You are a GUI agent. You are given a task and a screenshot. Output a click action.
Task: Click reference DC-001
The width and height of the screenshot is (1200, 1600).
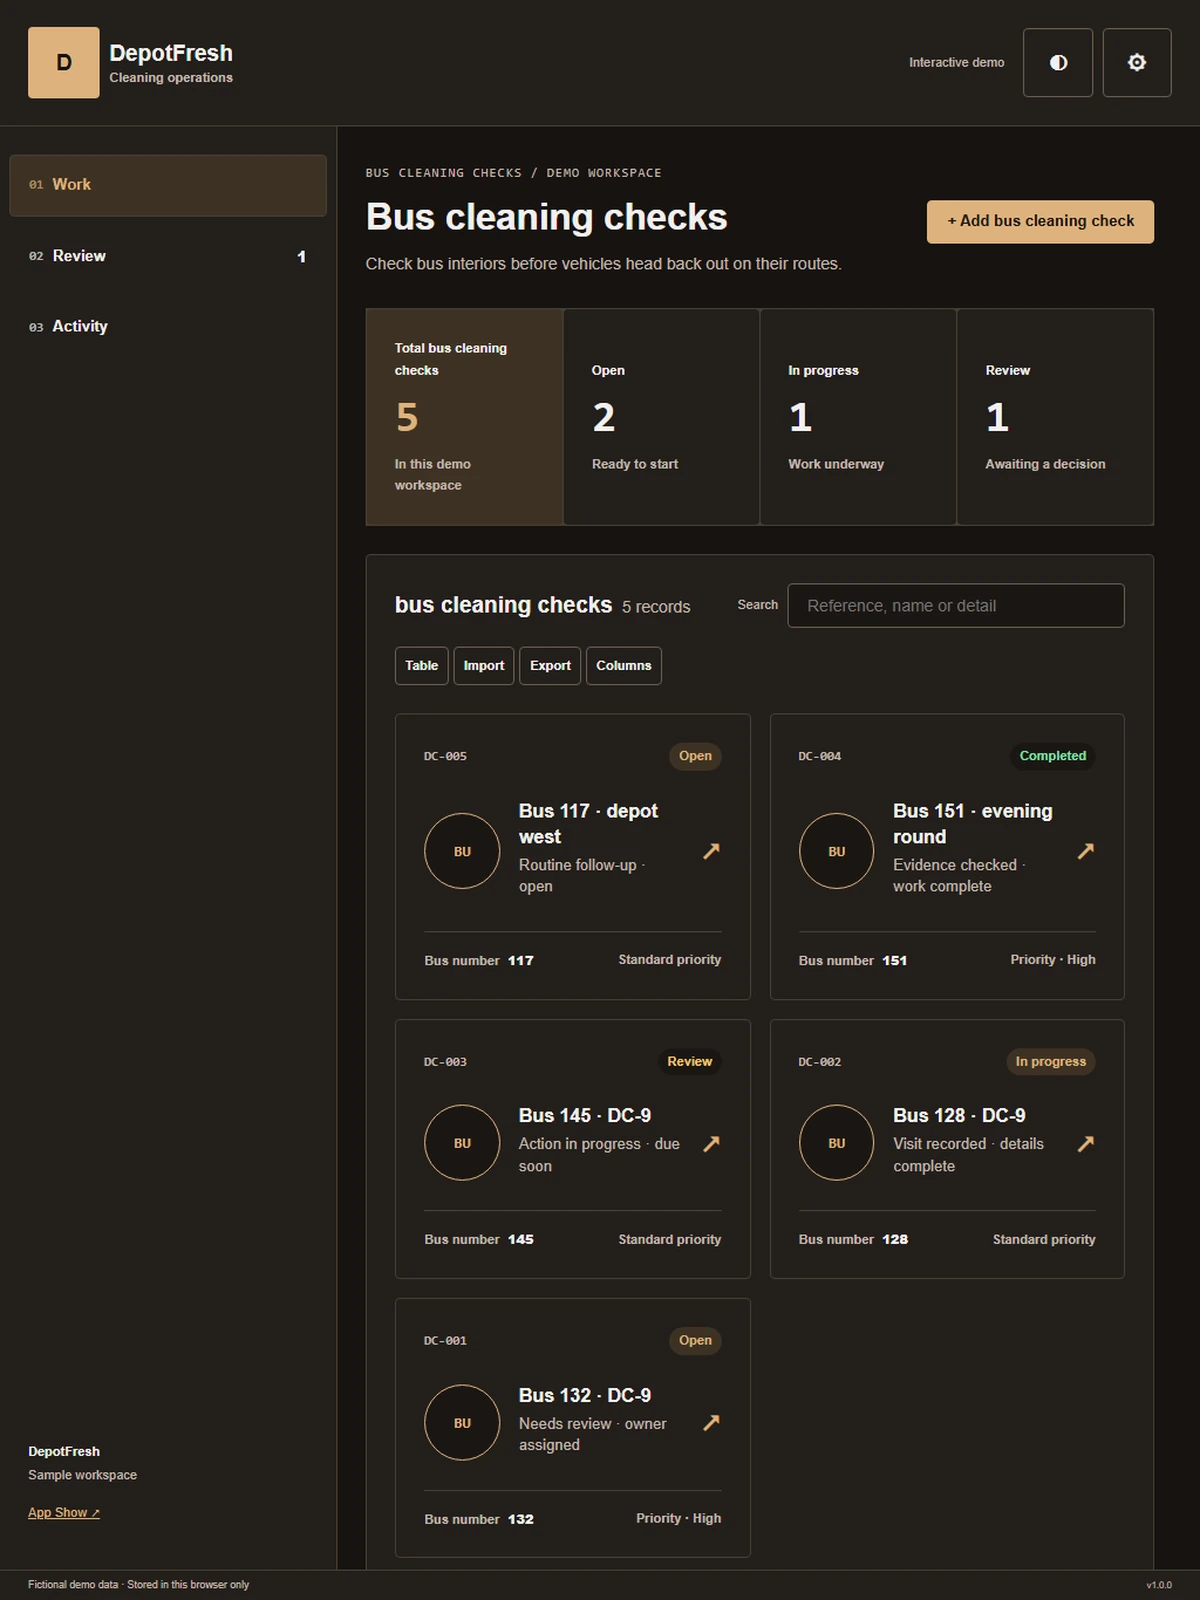click(x=445, y=1341)
